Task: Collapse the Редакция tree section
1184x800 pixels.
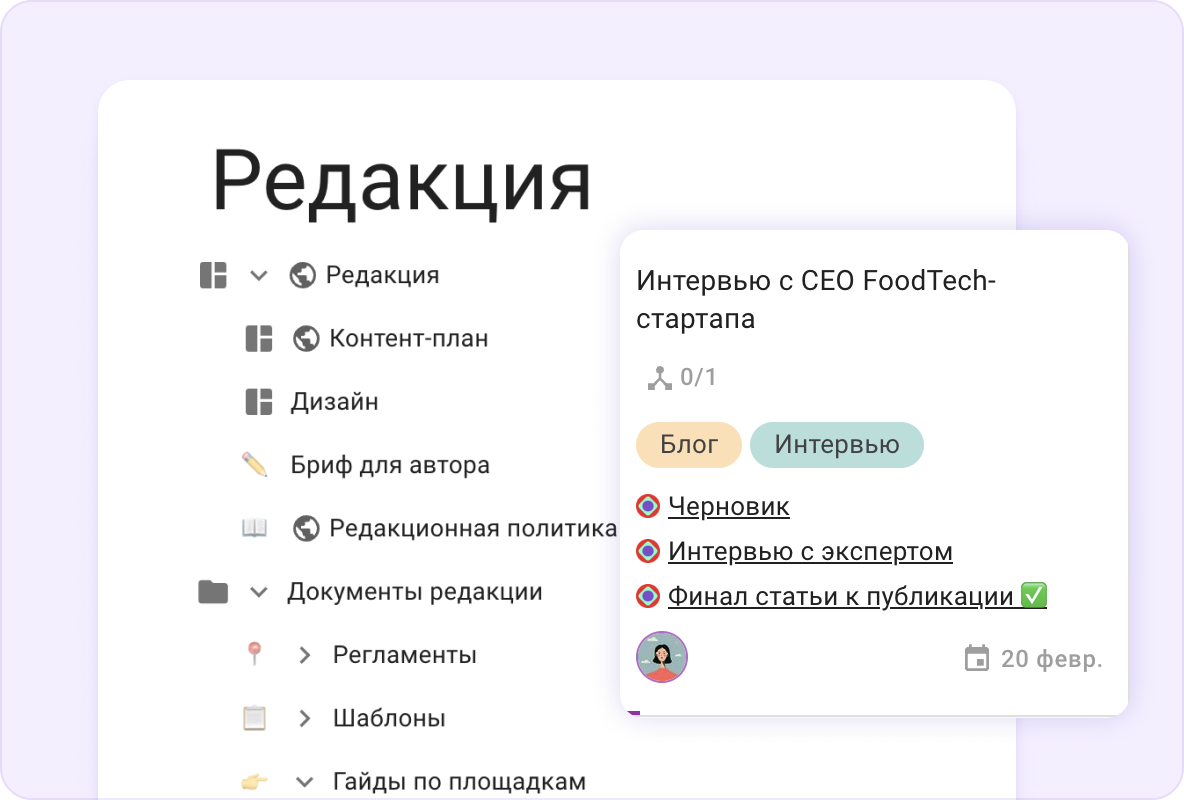Action: pos(259,275)
